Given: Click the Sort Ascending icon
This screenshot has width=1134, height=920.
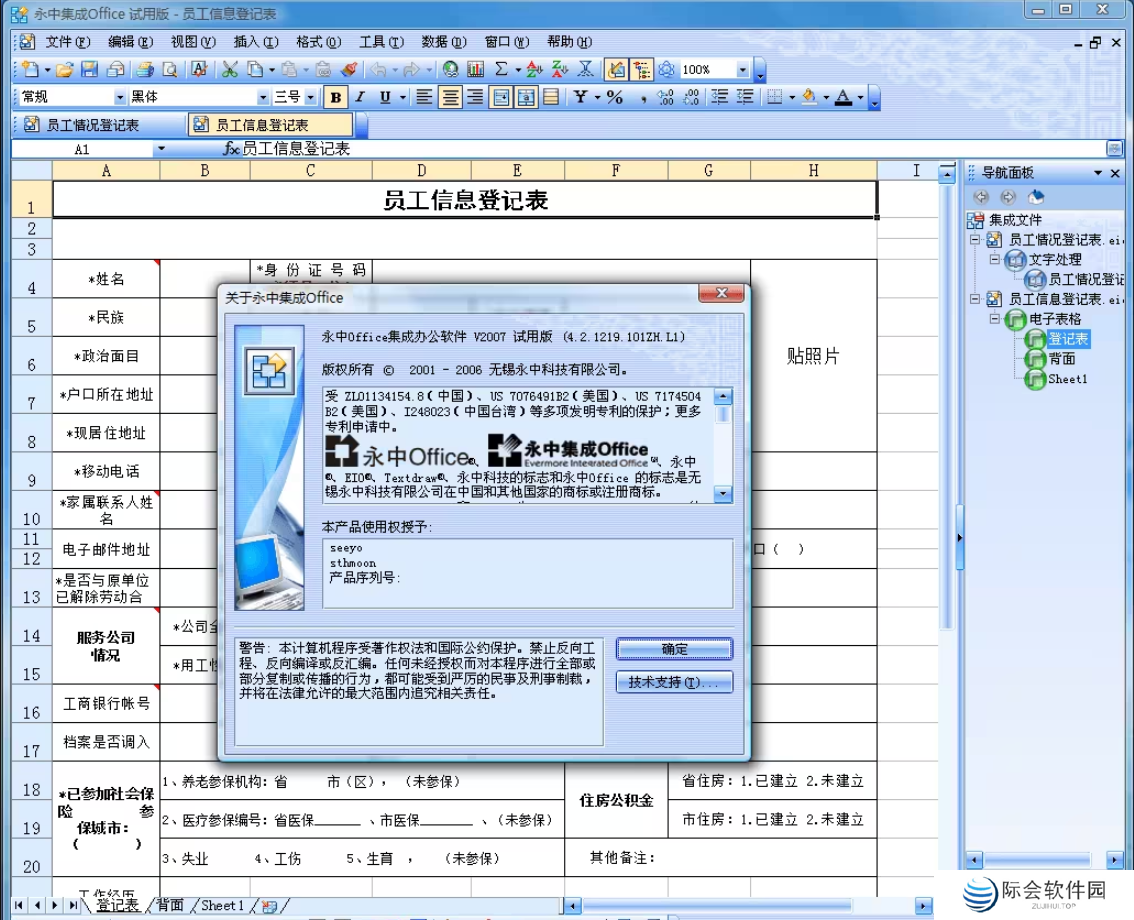Looking at the screenshot, I should point(534,70).
